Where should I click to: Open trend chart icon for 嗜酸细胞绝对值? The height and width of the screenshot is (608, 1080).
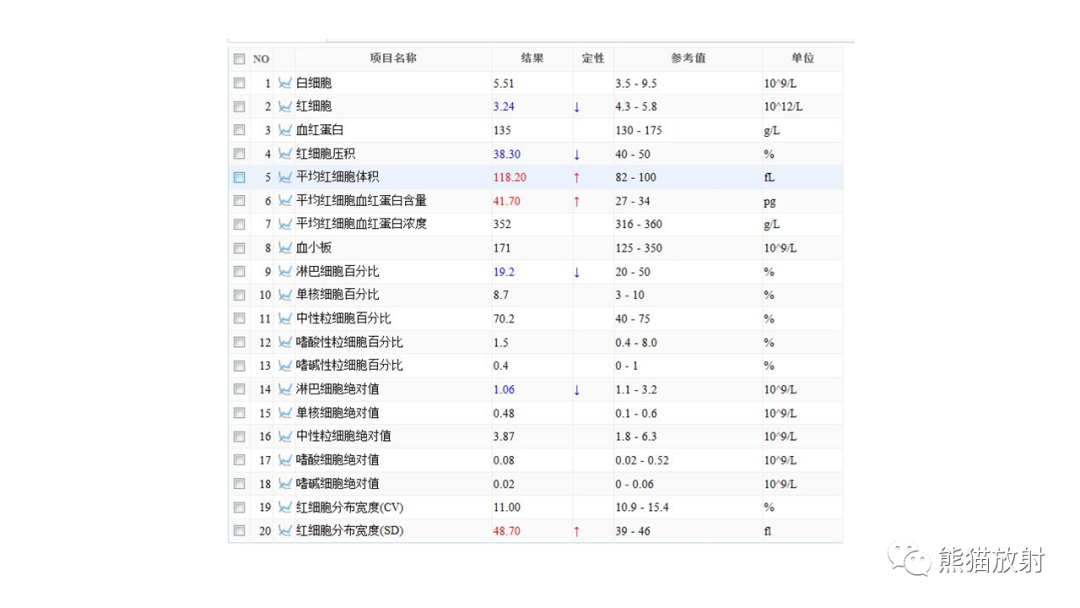(x=284, y=459)
